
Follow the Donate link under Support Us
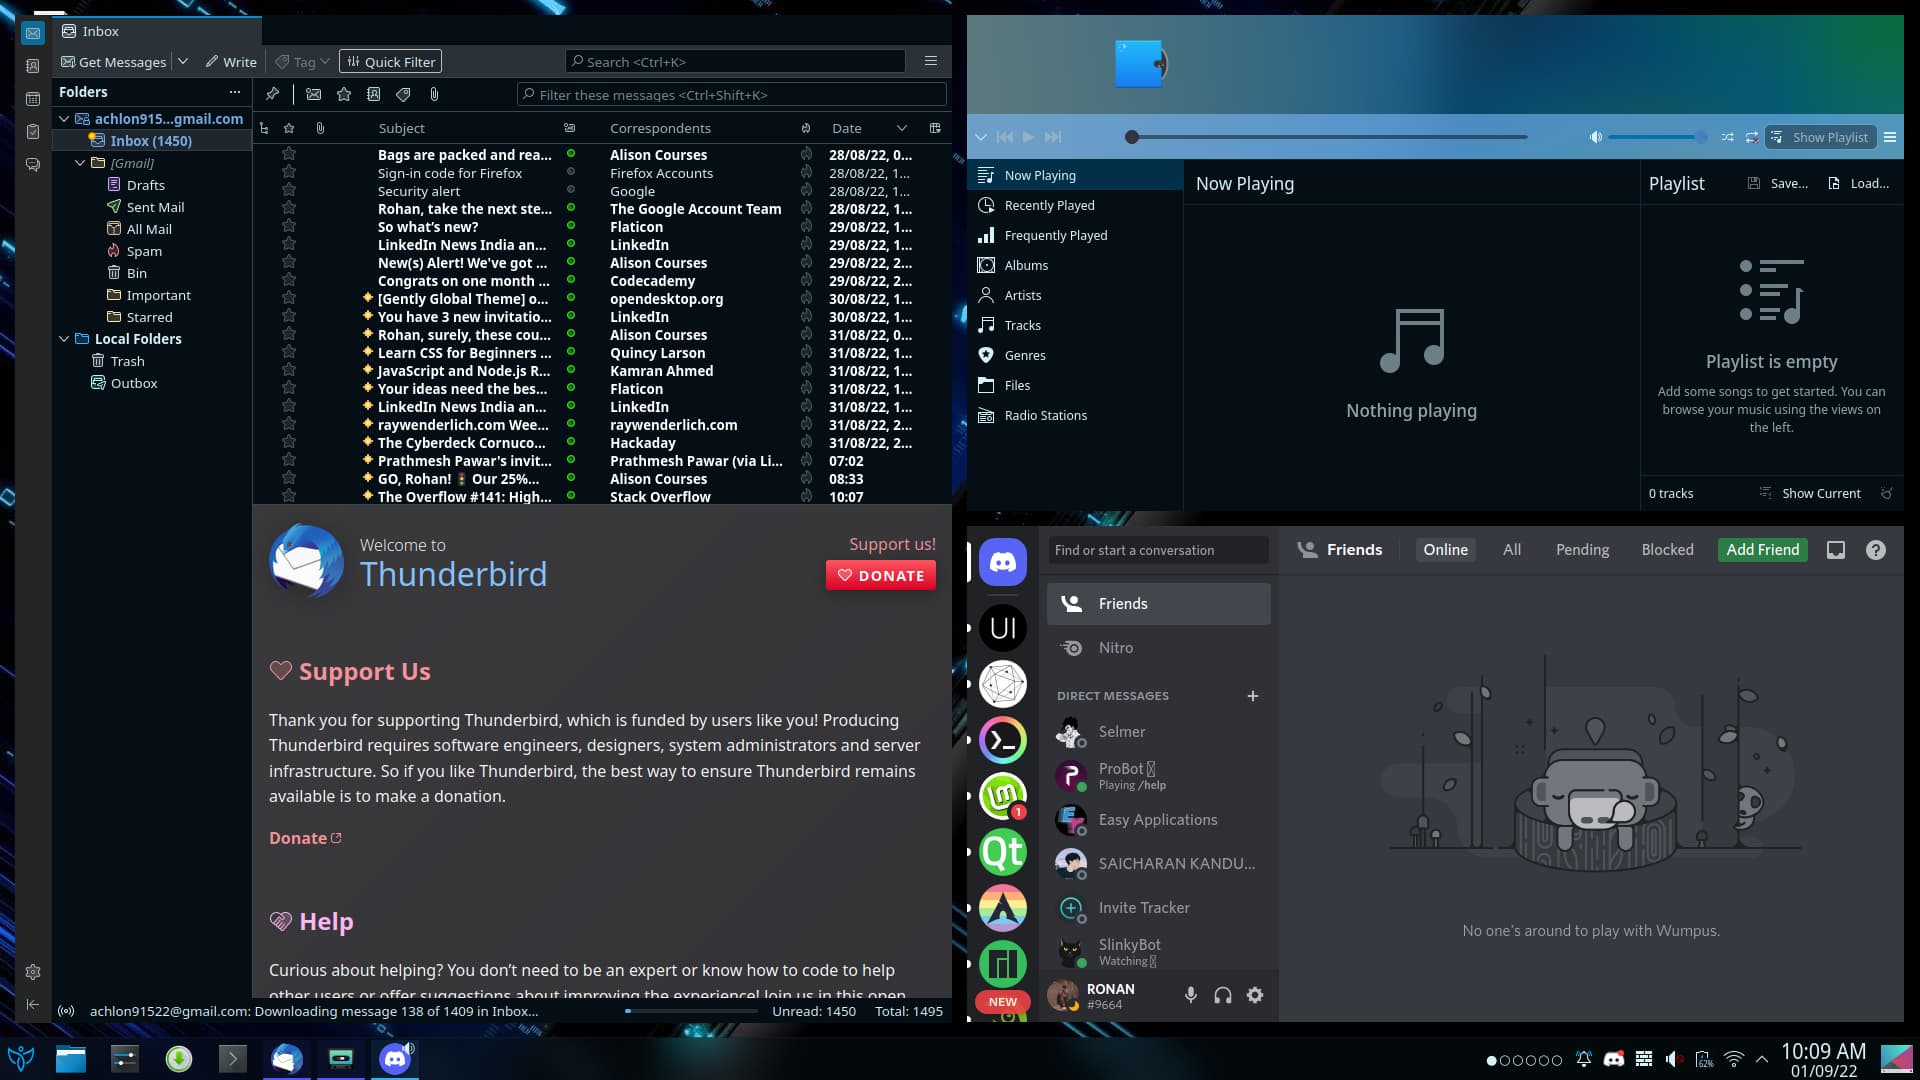[305, 838]
